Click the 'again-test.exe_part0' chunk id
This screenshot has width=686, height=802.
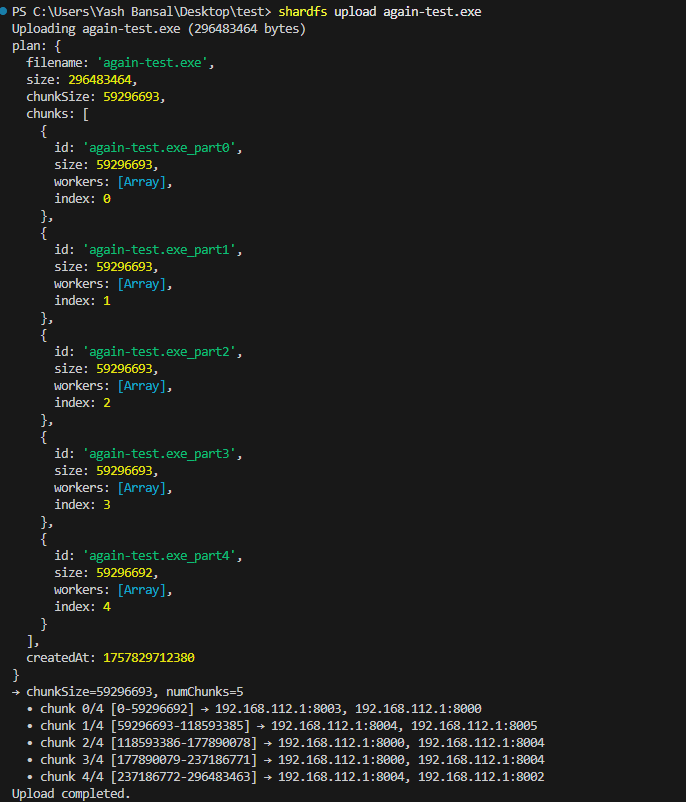click(x=162, y=148)
